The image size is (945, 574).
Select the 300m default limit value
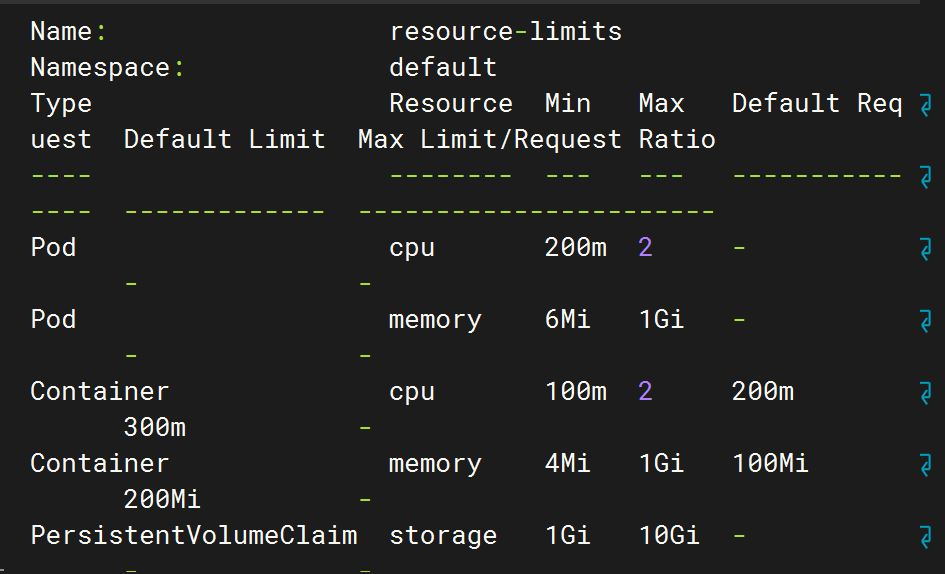click(154, 428)
